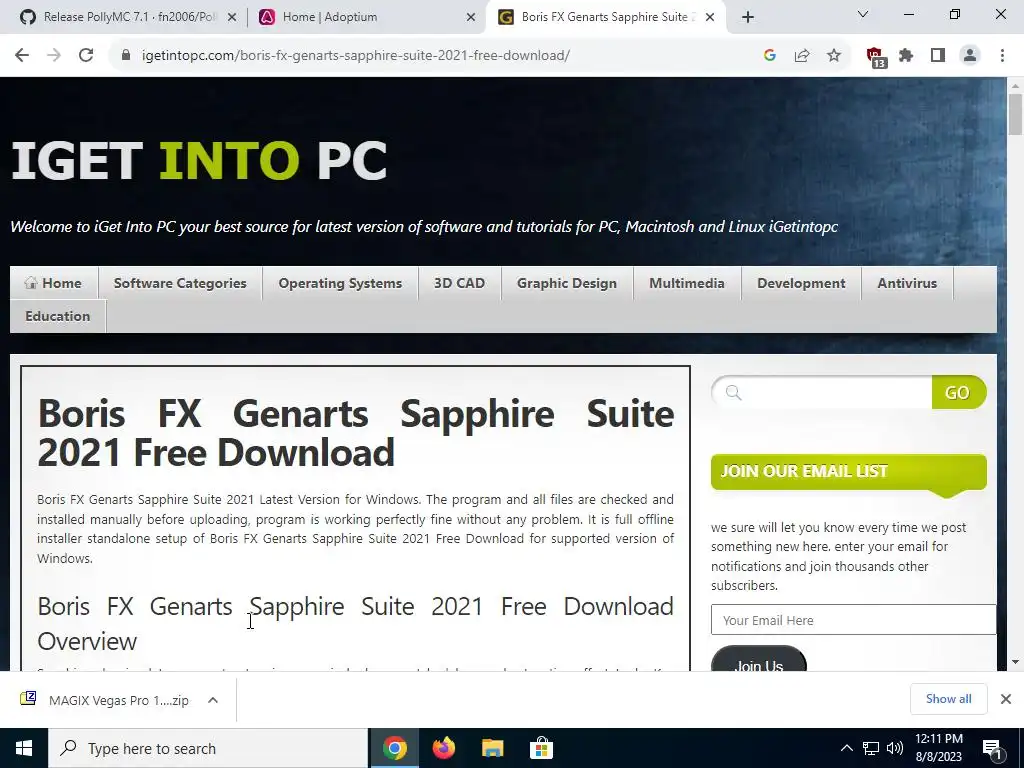Screen dimensions: 1024x768
Task: Open the Windows Start menu
Action: click(24, 748)
